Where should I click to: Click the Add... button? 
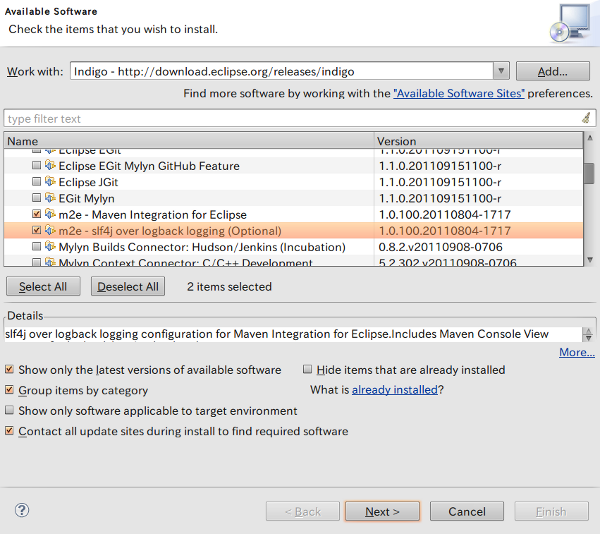[553, 71]
